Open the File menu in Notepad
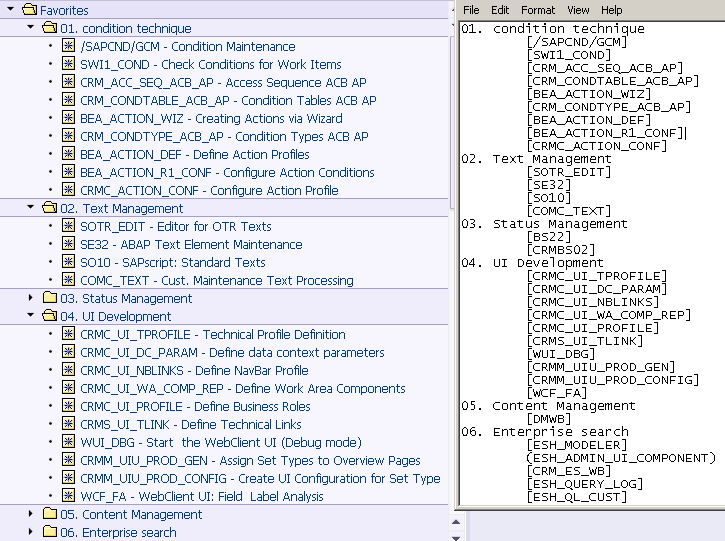 [471, 10]
